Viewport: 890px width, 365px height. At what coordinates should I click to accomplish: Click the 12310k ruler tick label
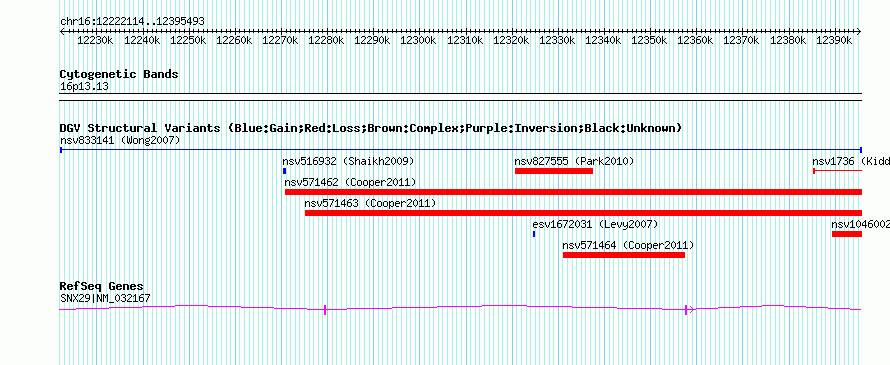pyautogui.click(x=465, y=40)
